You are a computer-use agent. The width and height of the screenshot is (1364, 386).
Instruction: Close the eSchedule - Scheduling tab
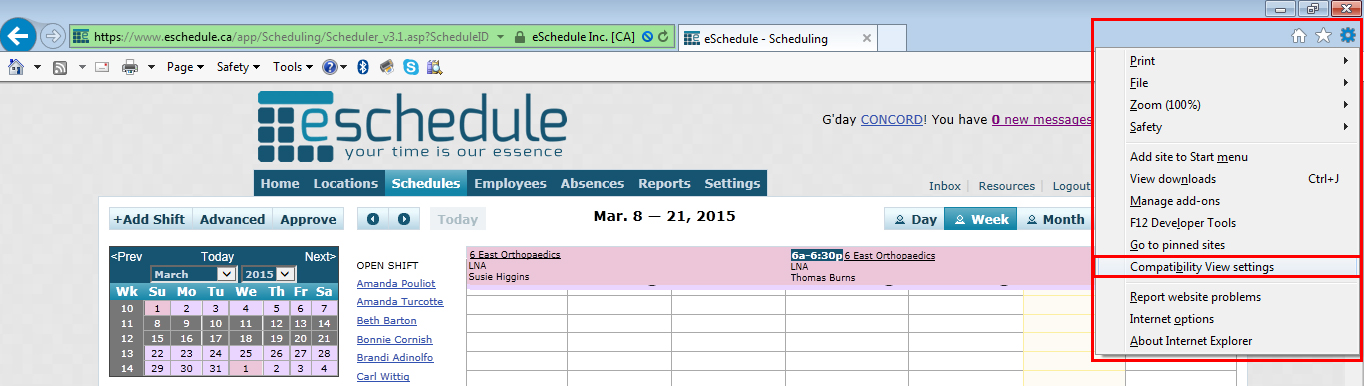coord(867,38)
